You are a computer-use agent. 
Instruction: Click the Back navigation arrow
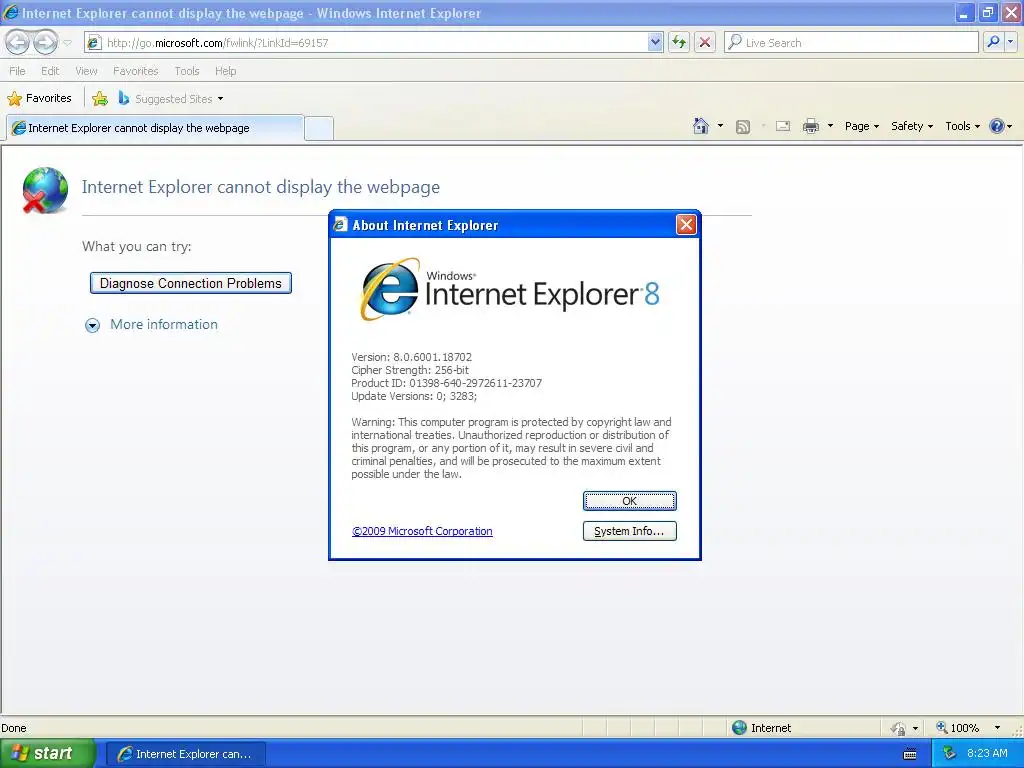tap(18, 42)
